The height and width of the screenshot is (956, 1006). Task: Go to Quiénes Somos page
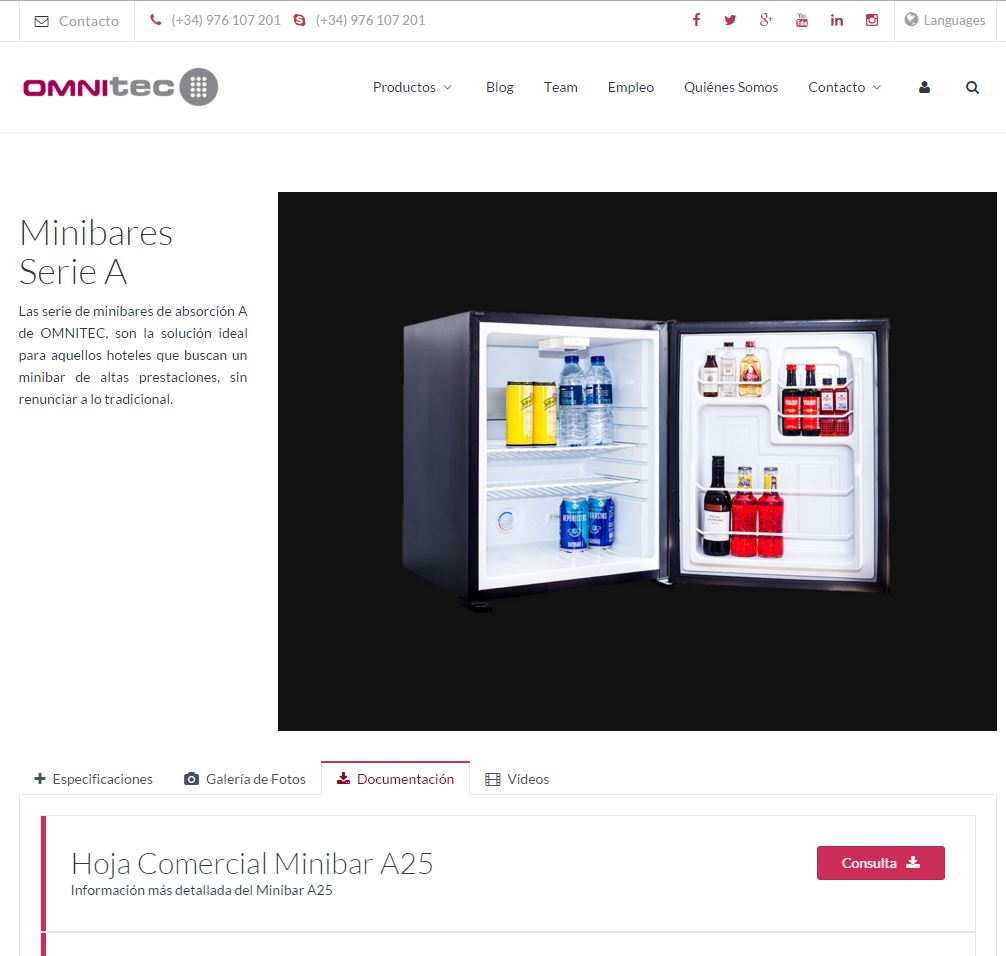coord(730,87)
